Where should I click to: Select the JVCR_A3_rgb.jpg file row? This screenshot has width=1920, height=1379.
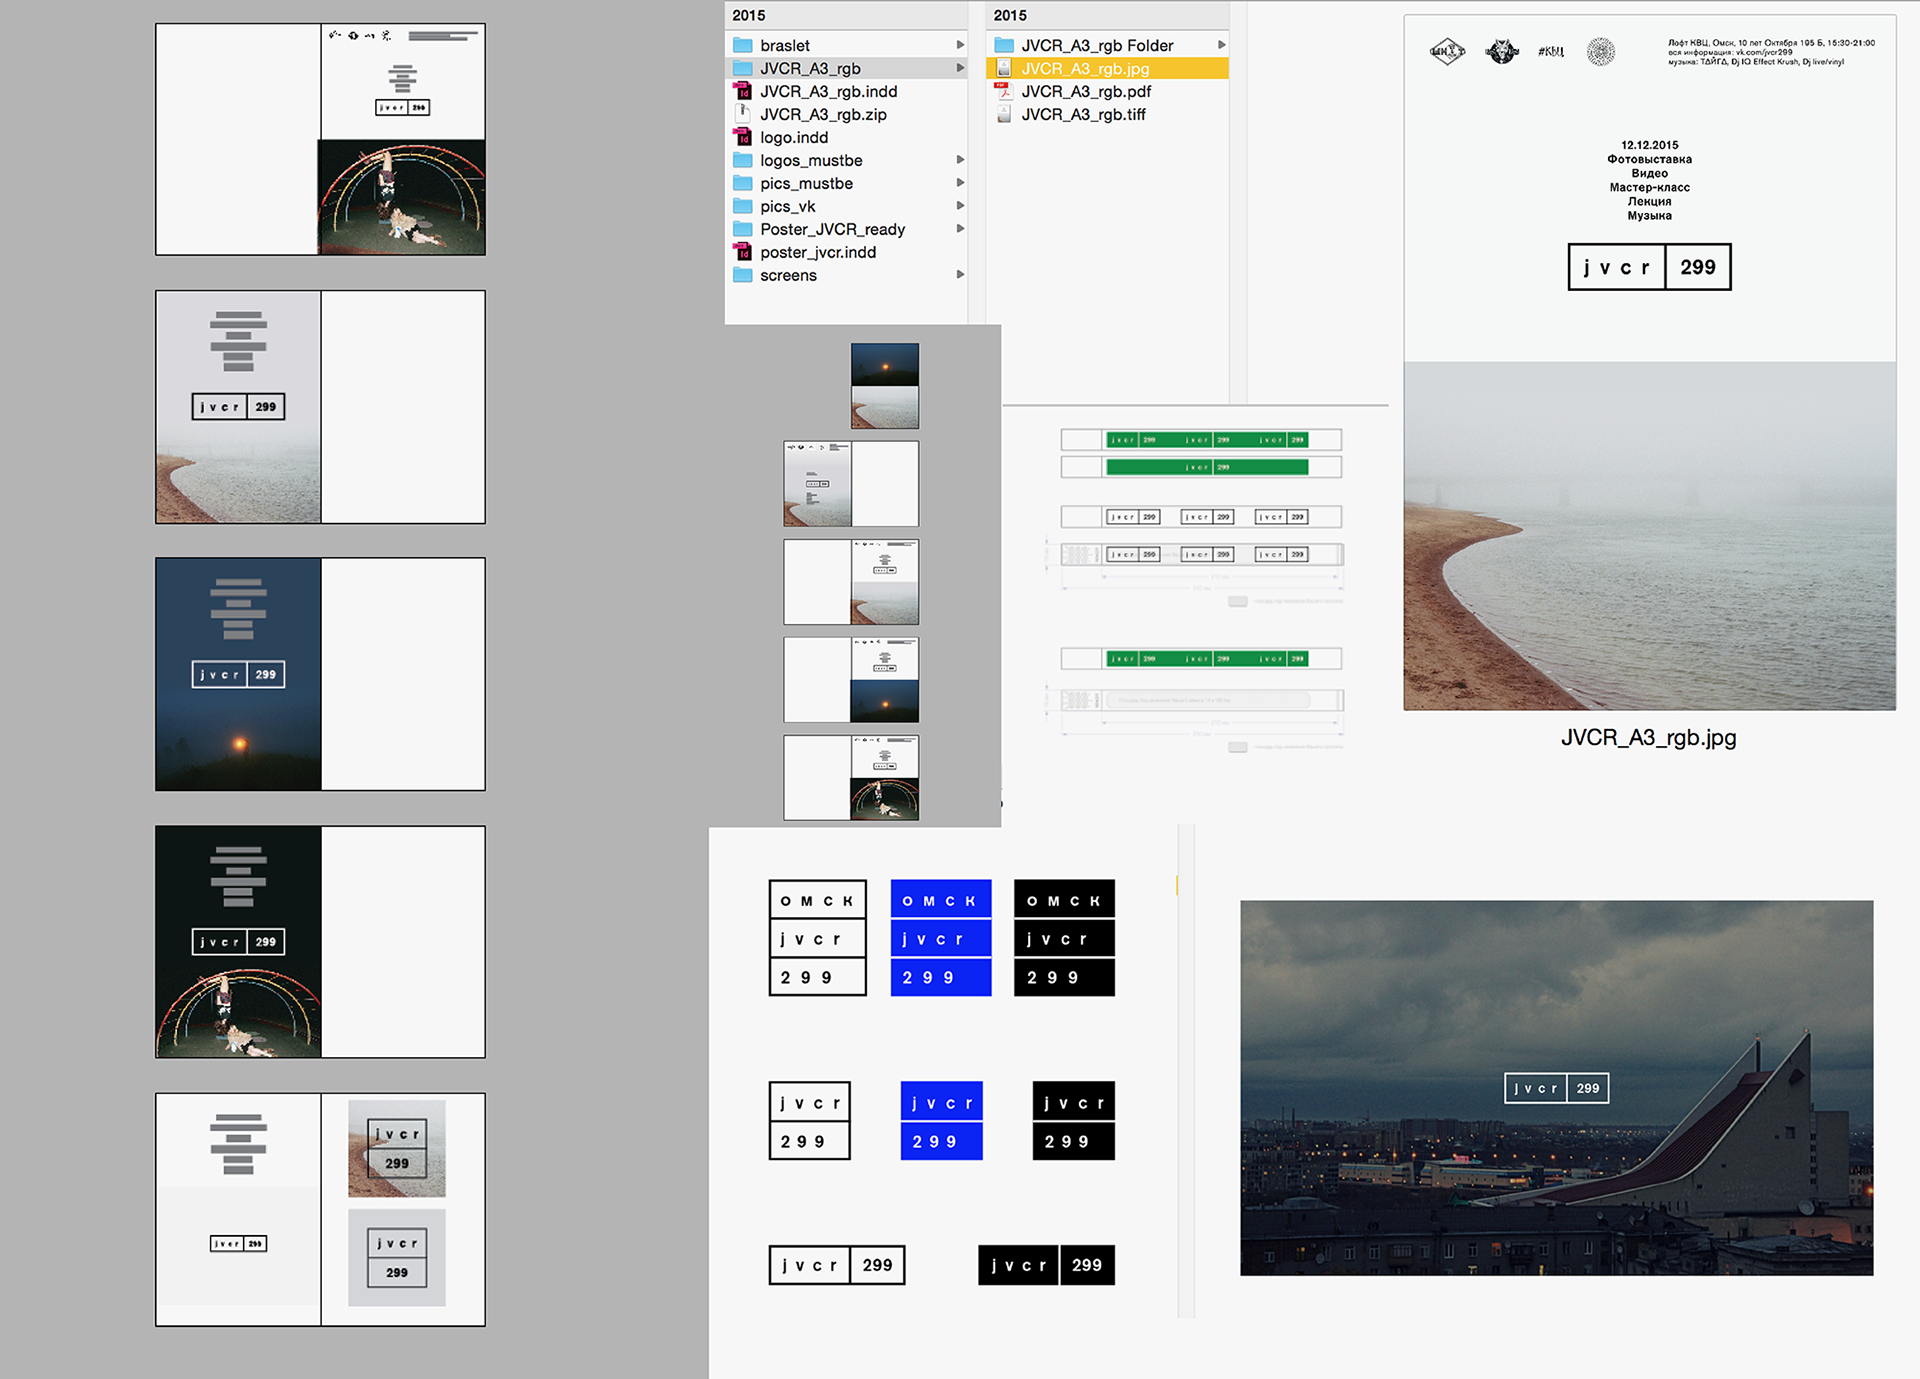click(1106, 68)
